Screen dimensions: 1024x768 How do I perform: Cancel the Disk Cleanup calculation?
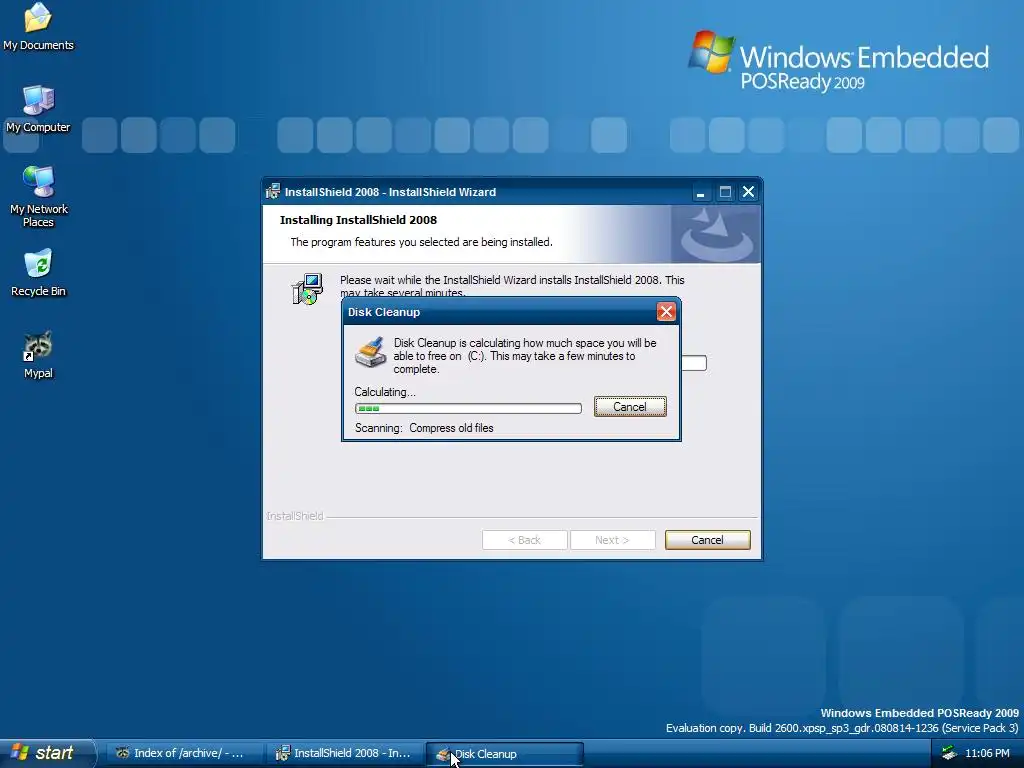[x=630, y=407]
